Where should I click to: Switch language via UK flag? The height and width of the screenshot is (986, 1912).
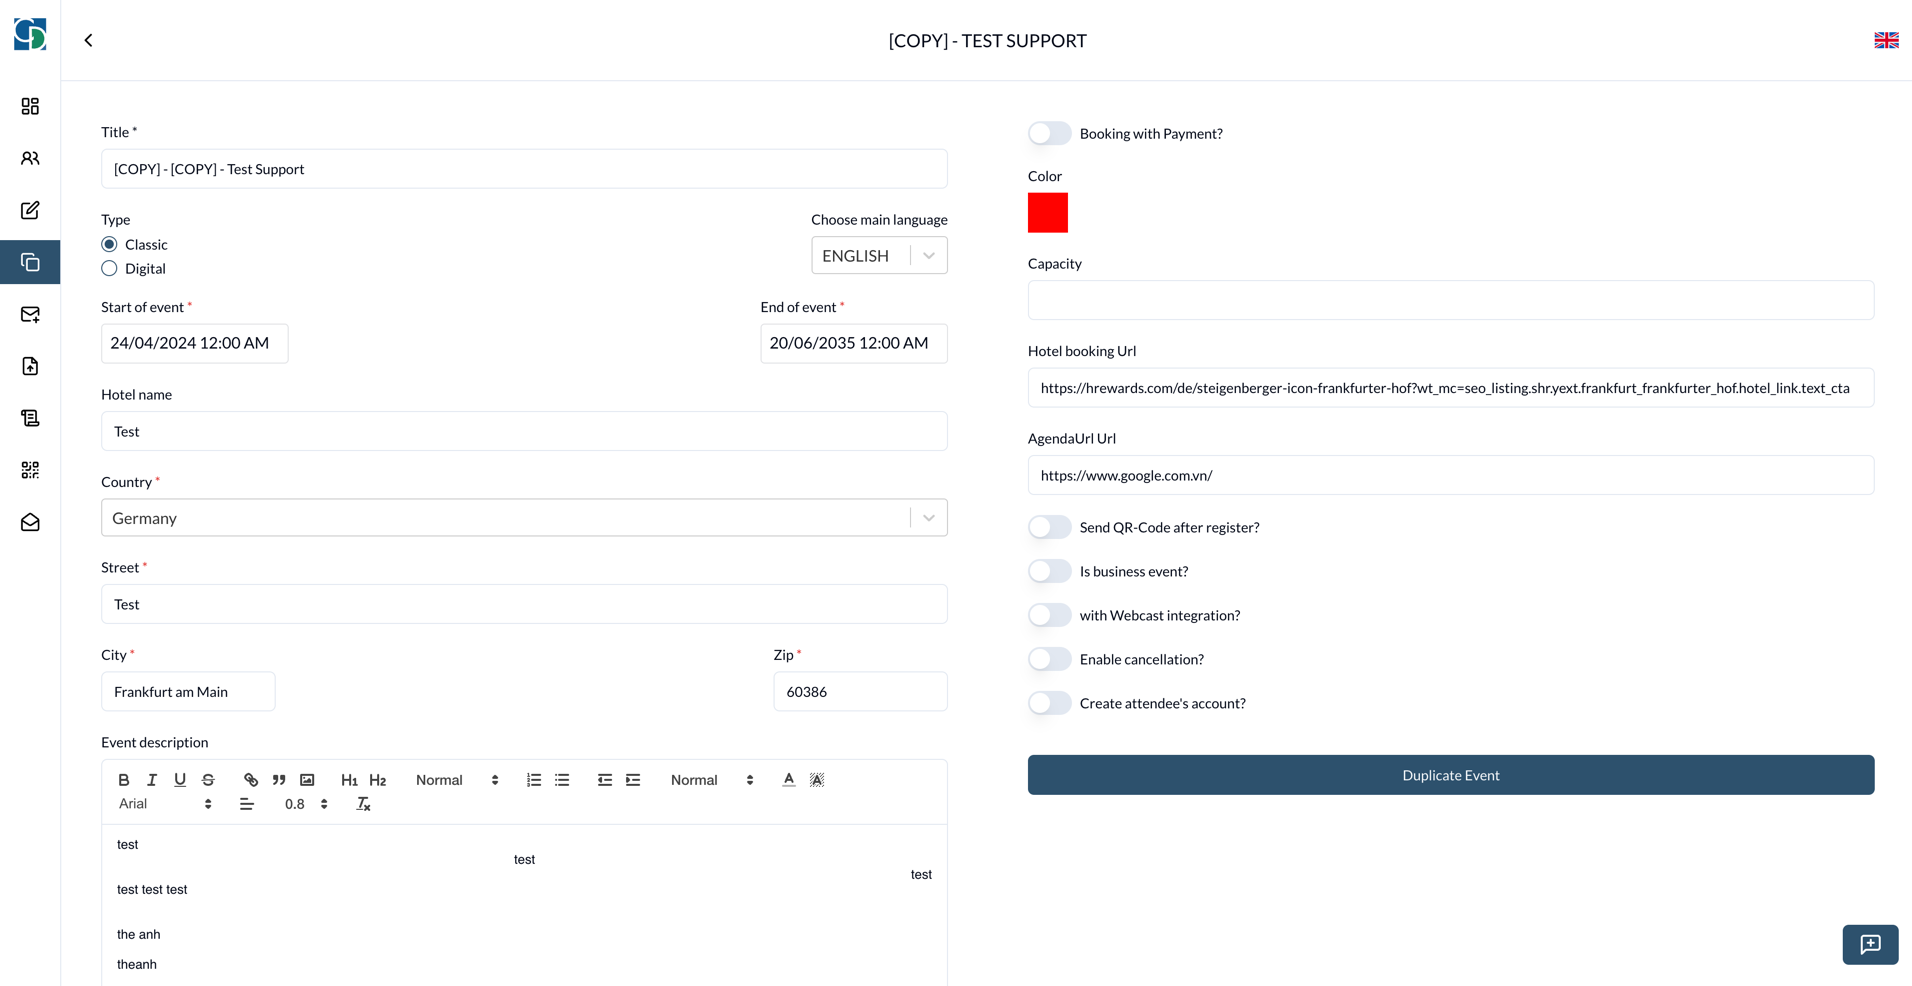1885,40
